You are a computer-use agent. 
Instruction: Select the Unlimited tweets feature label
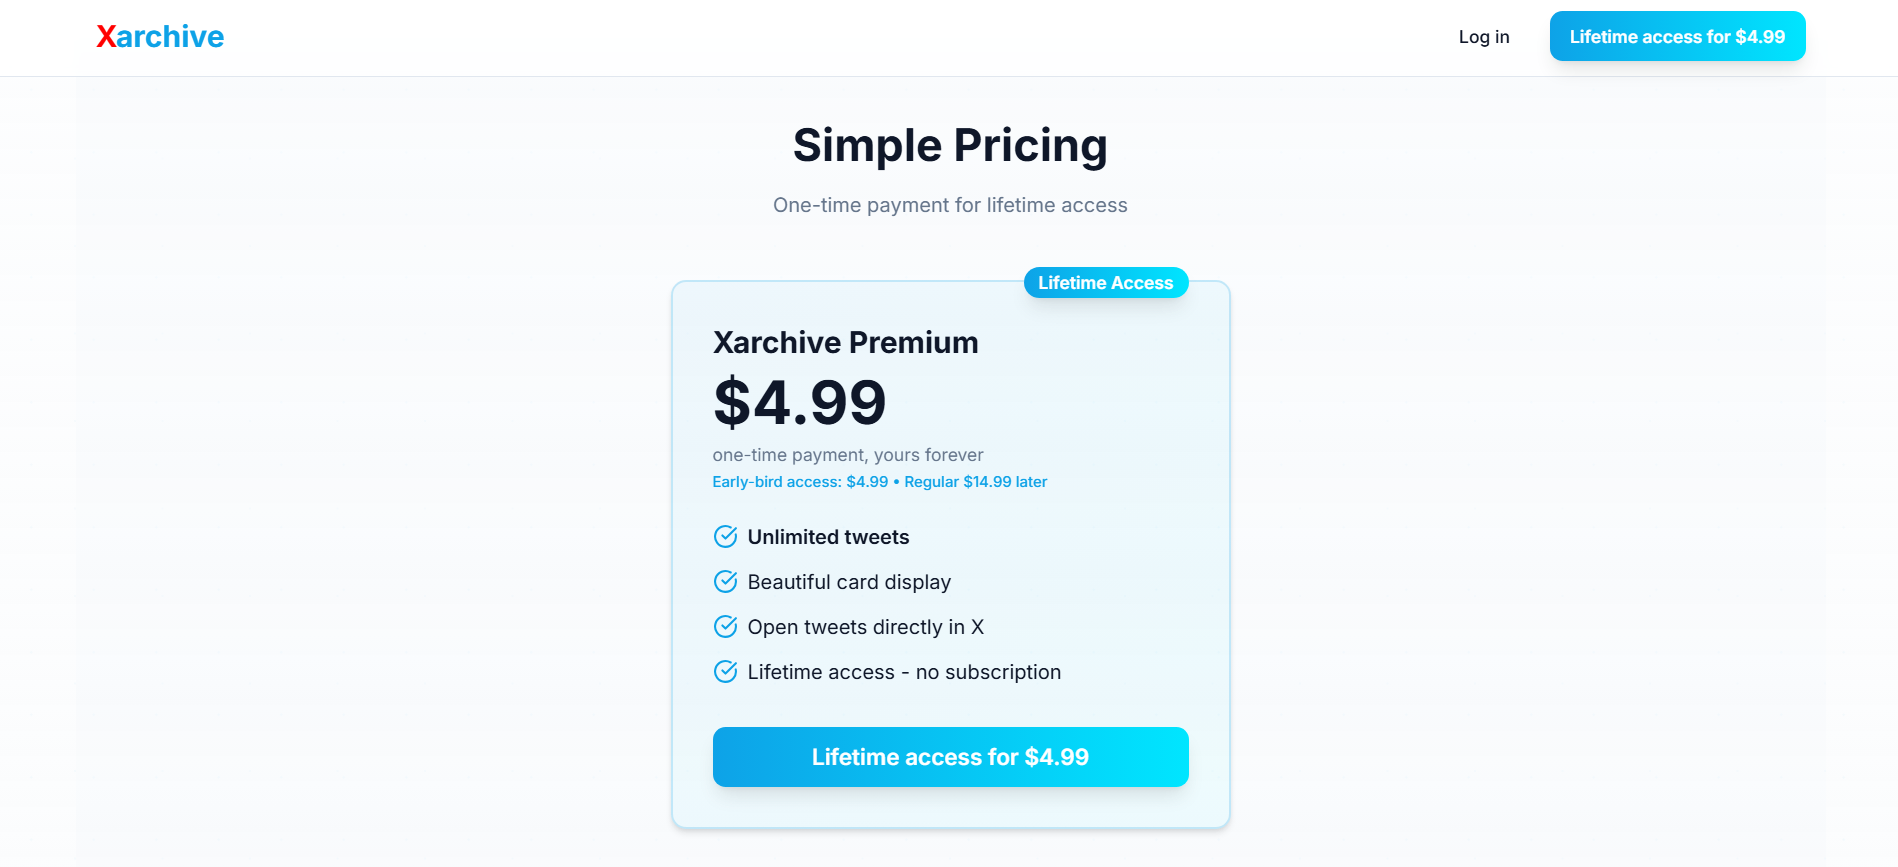(x=828, y=536)
